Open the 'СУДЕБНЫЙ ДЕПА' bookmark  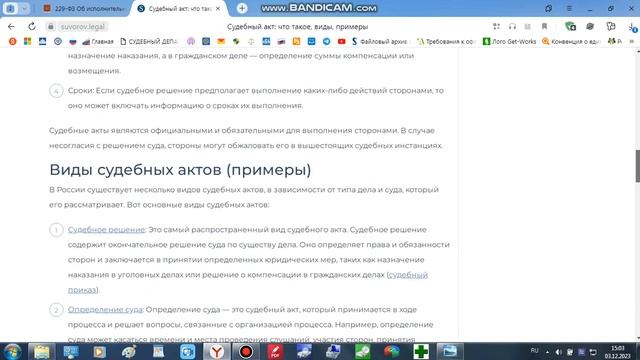149,41
